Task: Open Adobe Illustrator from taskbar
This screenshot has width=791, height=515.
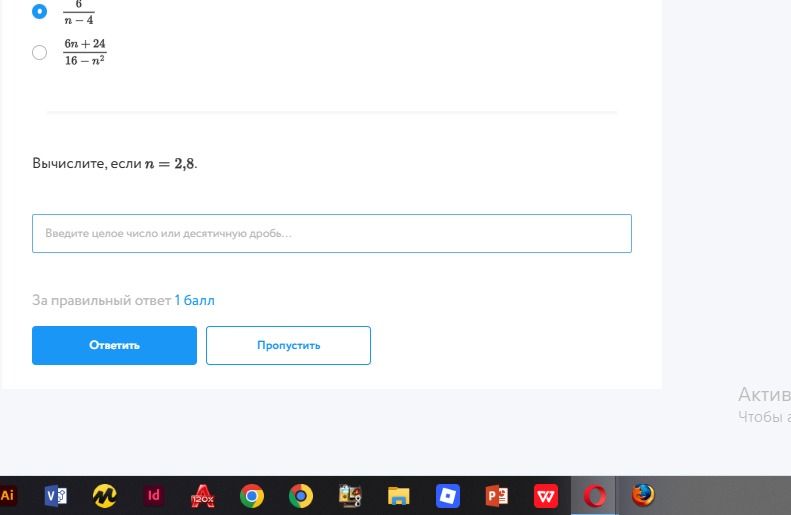Action: [x=6, y=495]
